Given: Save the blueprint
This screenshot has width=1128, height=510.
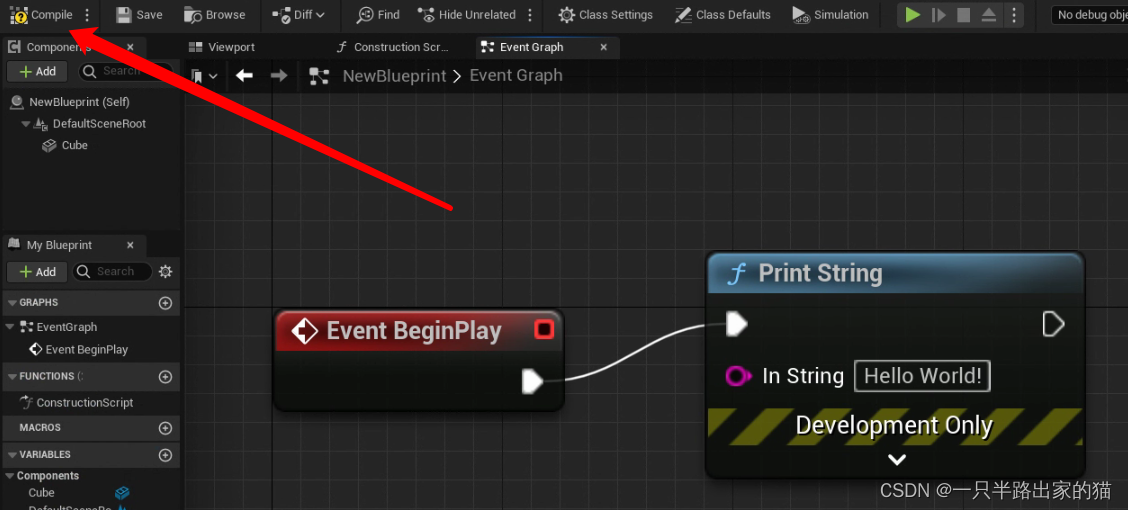Looking at the screenshot, I should (x=140, y=14).
